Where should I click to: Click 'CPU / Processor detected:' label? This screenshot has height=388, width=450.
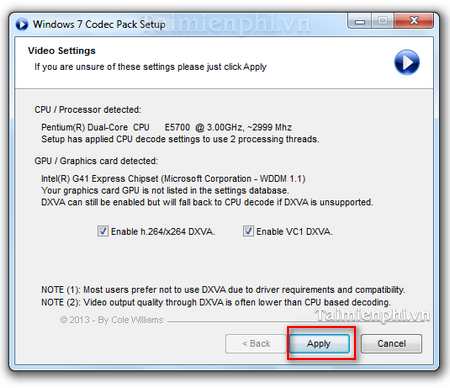coord(88,110)
